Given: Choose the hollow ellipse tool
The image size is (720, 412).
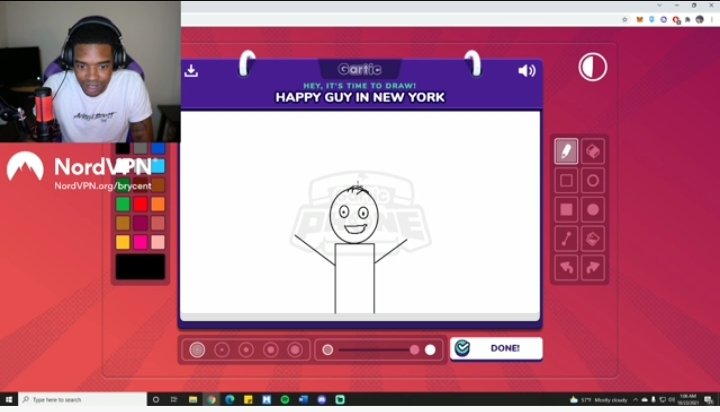Looking at the screenshot, I should point(593,181).
